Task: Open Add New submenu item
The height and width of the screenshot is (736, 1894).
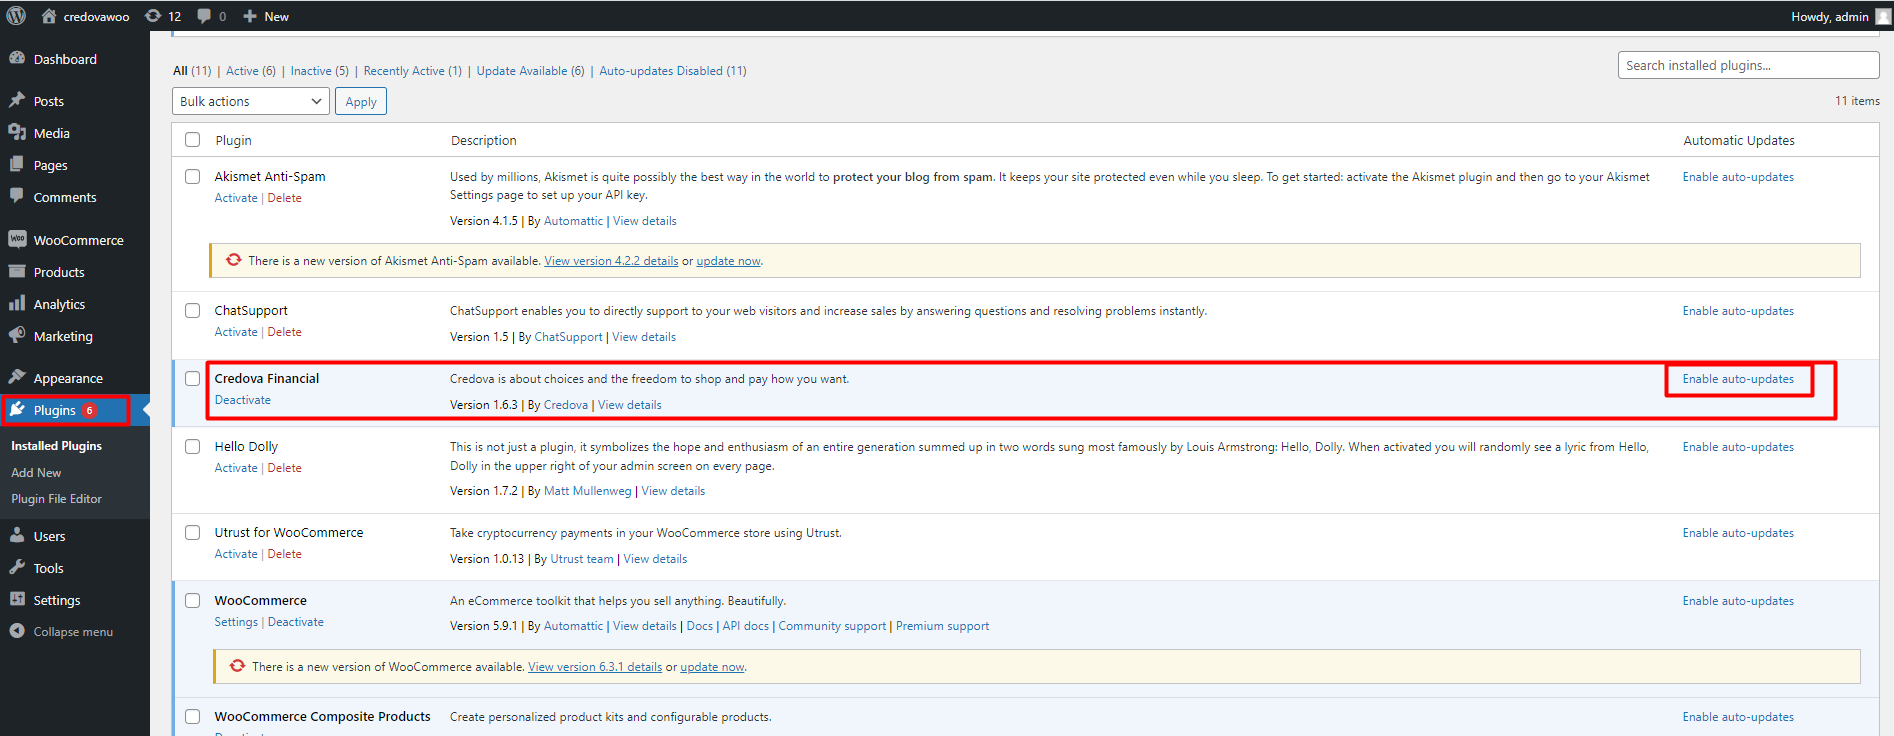Action: pos(36,472)
